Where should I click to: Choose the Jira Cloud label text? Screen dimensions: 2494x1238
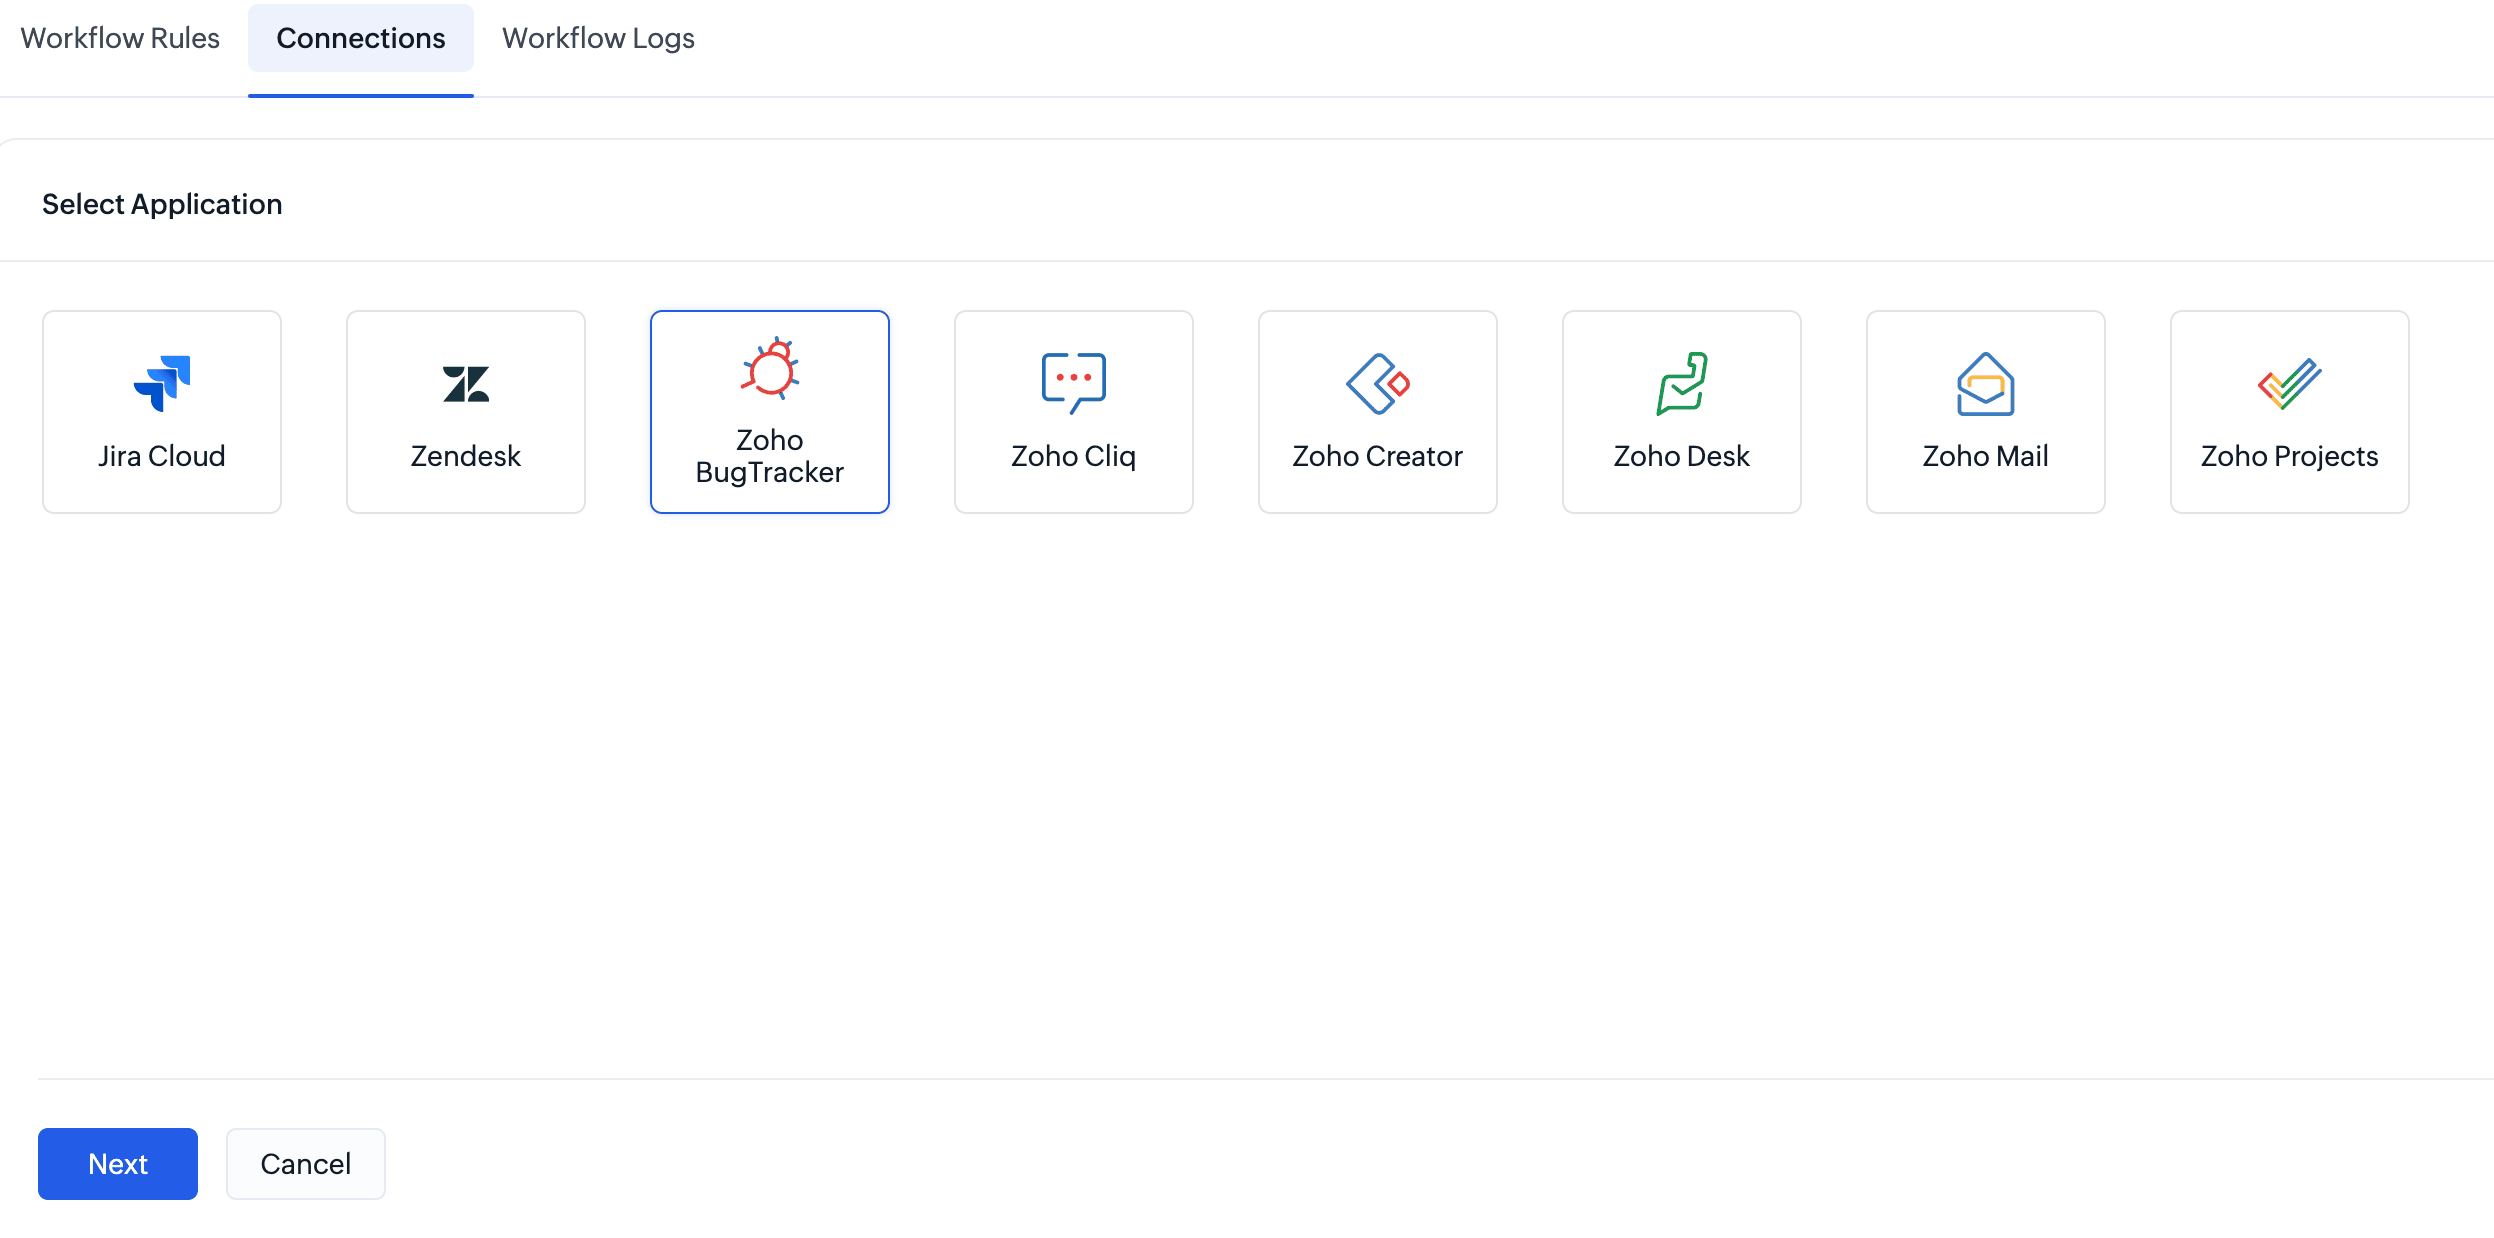(x=162, y=456)
